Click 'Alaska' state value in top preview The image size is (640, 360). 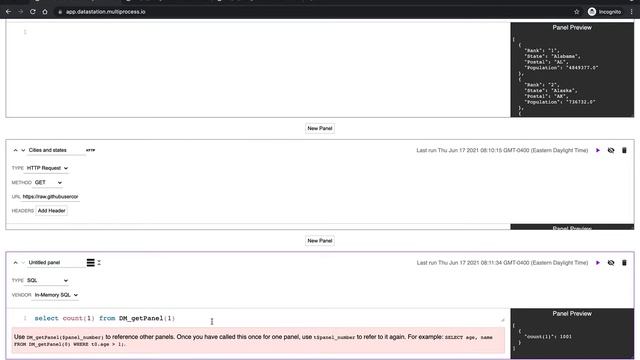(x=563, y=91)
